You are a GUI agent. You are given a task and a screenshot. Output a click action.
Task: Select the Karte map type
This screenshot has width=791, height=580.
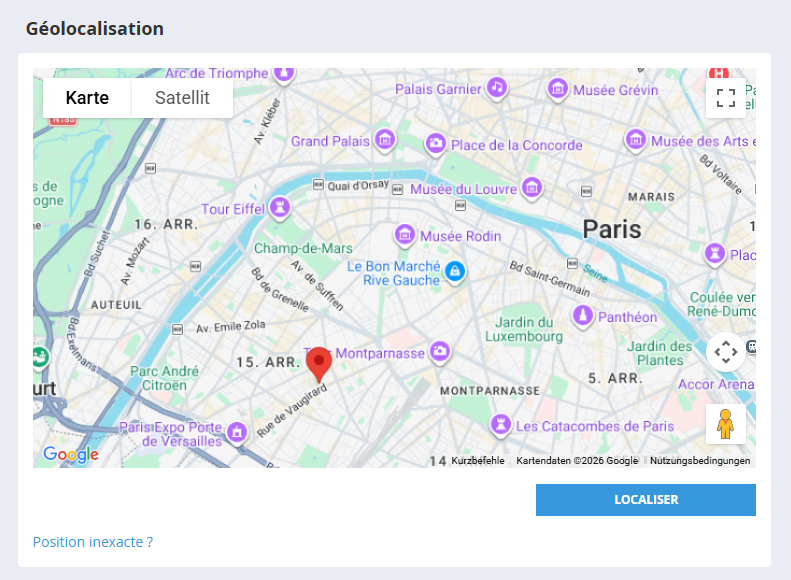[x=87, y=98]
